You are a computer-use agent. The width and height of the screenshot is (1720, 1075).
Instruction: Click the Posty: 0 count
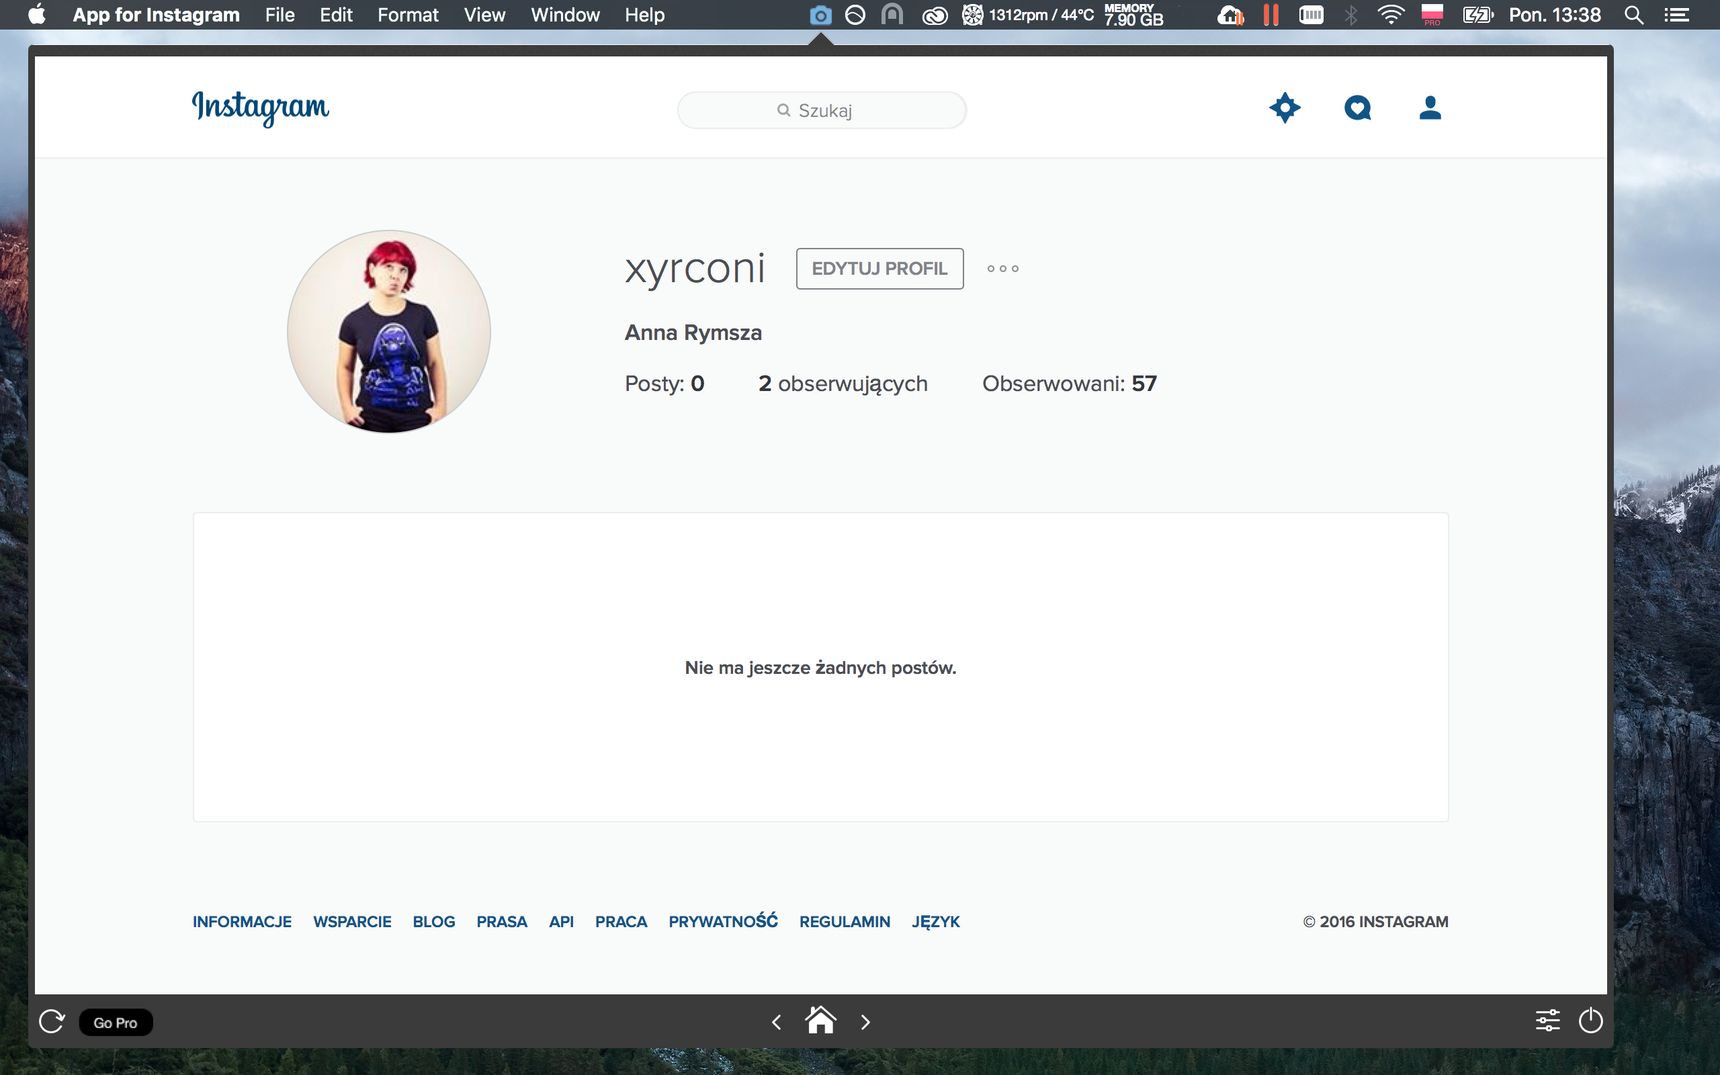tap(664, 383)
